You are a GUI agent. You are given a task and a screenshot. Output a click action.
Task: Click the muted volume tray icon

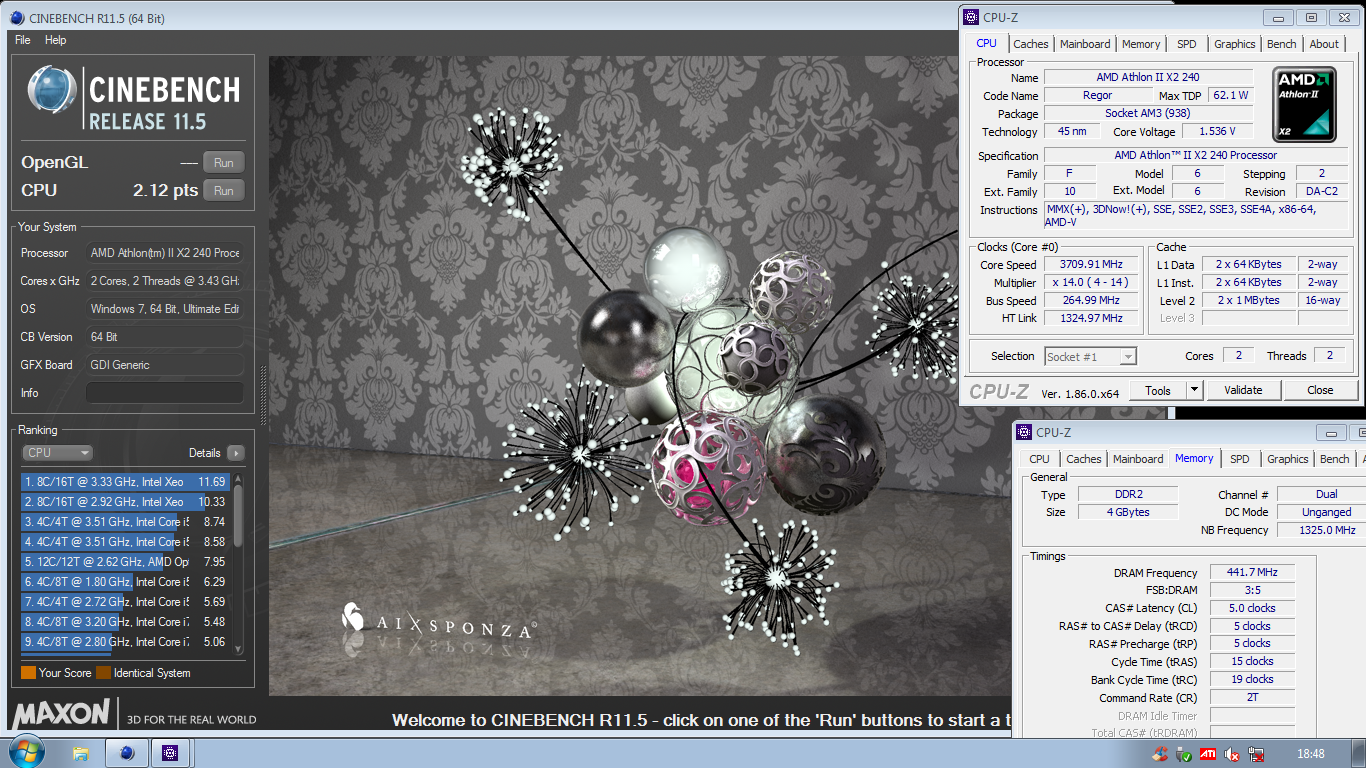(1233, 754)
